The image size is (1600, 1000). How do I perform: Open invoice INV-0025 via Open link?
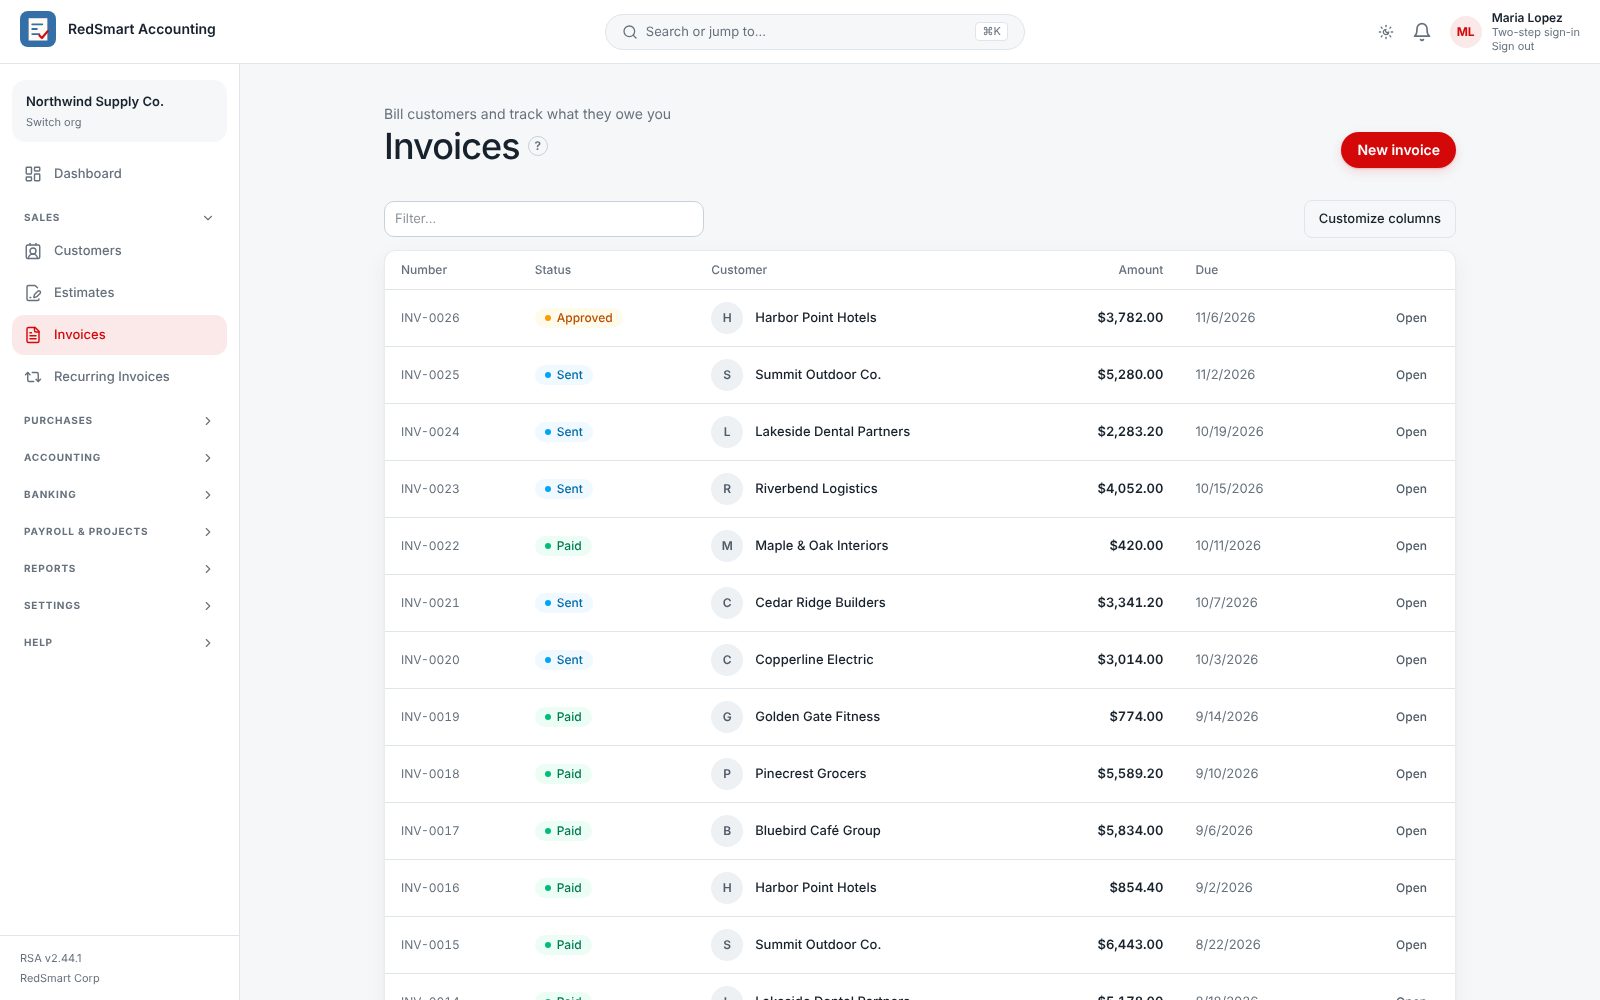coord(1411,375)
